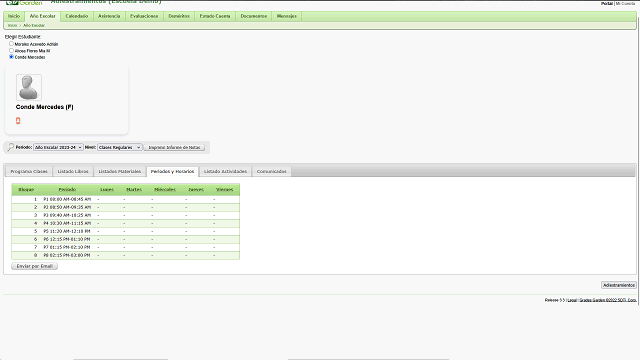Click the Inicio breadcrumb link
The image size is (640, 360).
(x=12, y=25)
